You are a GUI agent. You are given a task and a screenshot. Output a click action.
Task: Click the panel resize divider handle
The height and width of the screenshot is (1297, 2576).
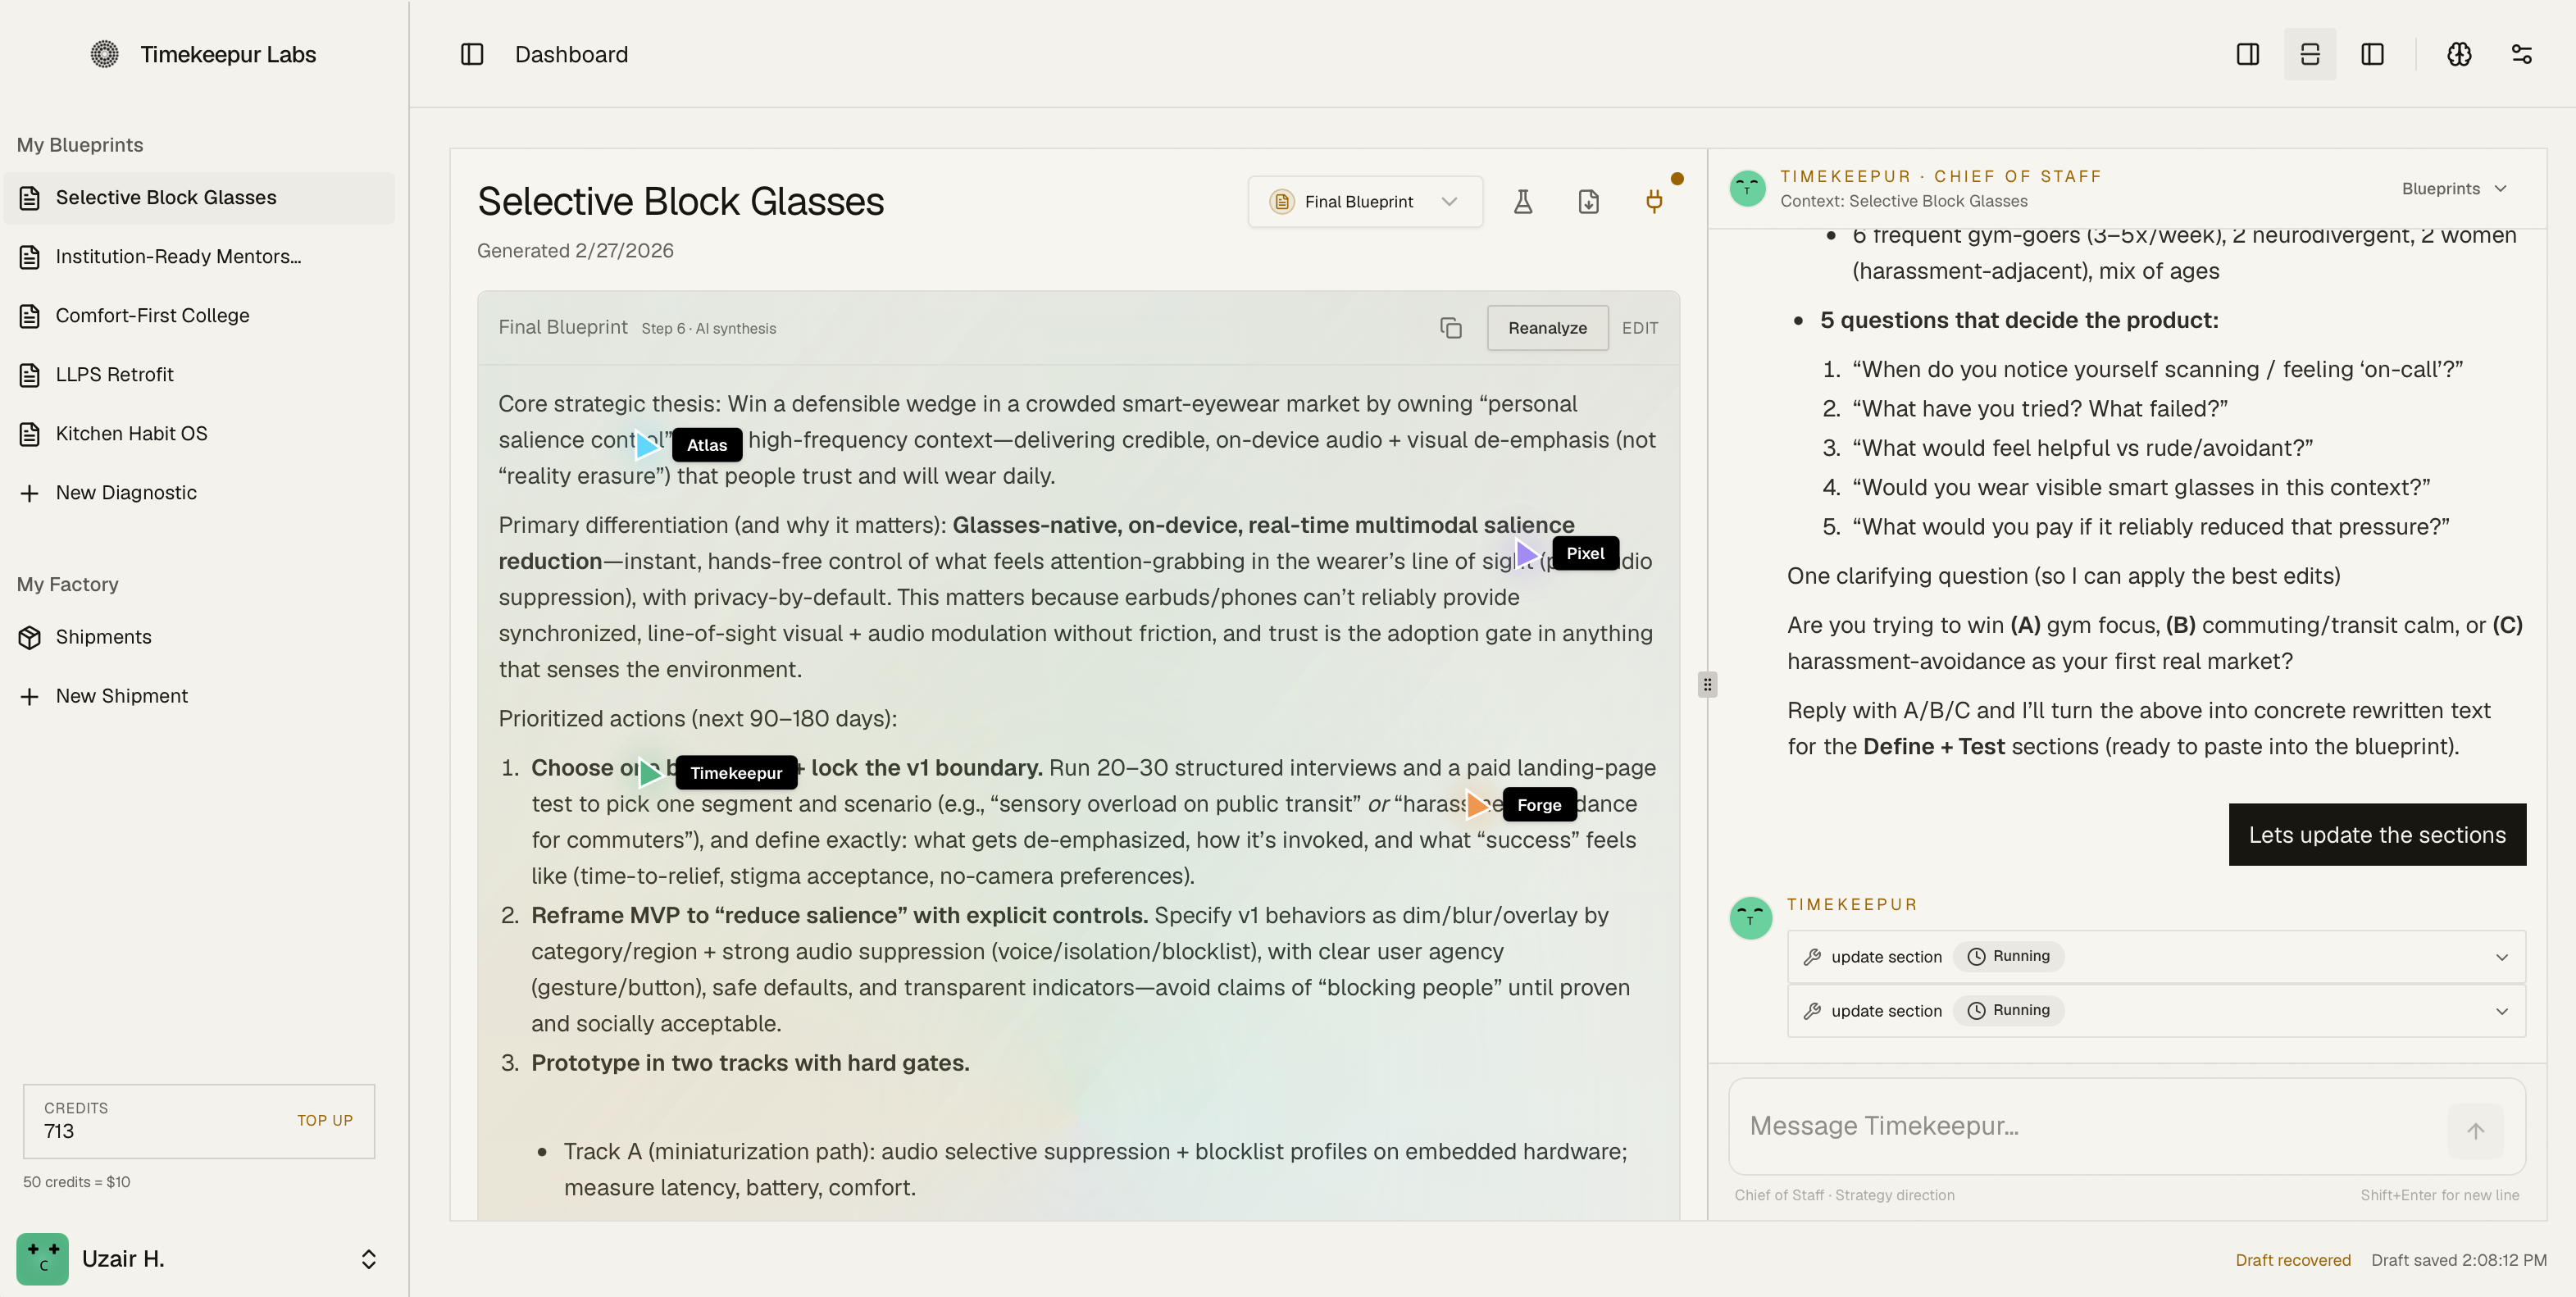click(1707, 685)
